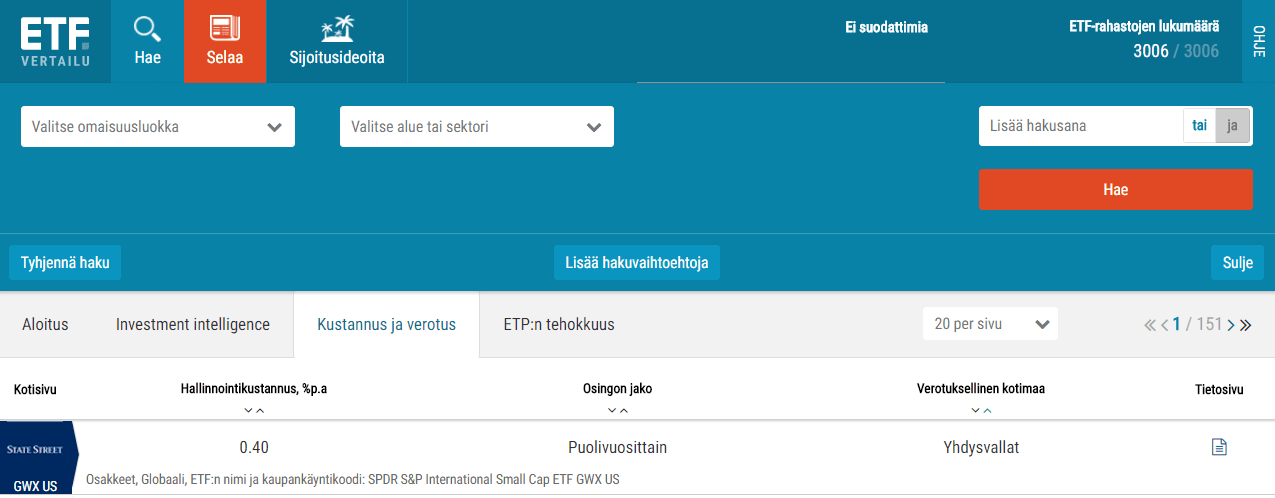Go to the next page arrow
Screen dimensions: 1275x498
tap(1231, 324)
